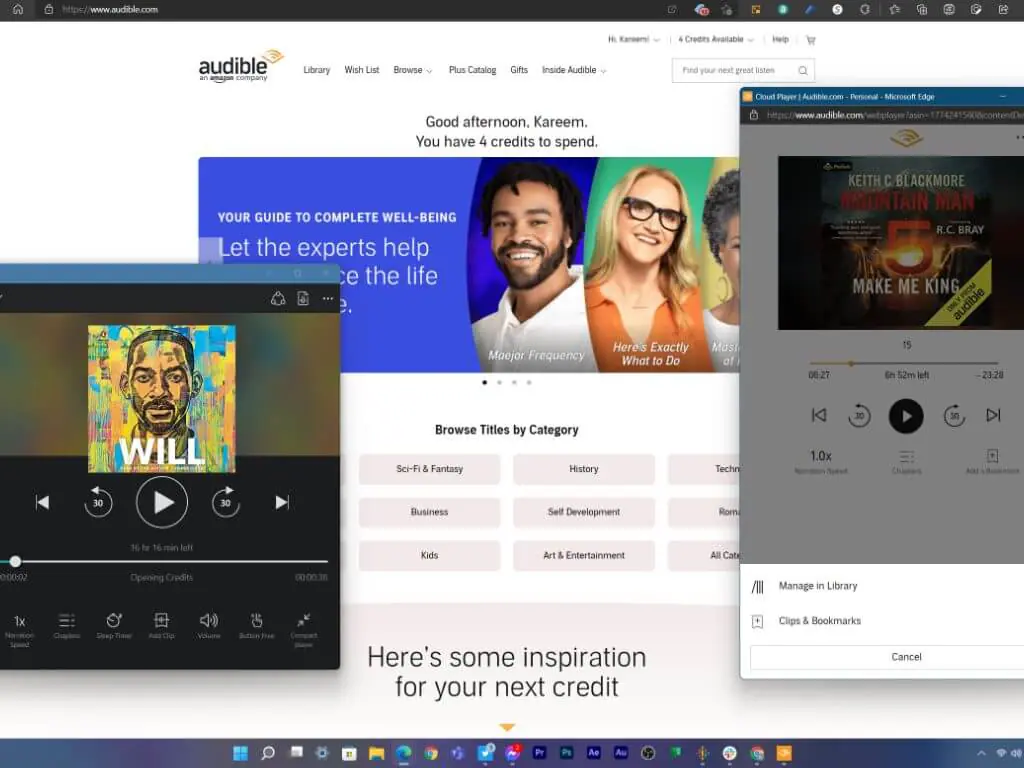Click the Mountain Man cover in the Cloud Player
The image size is (1024, 768).
901,242
